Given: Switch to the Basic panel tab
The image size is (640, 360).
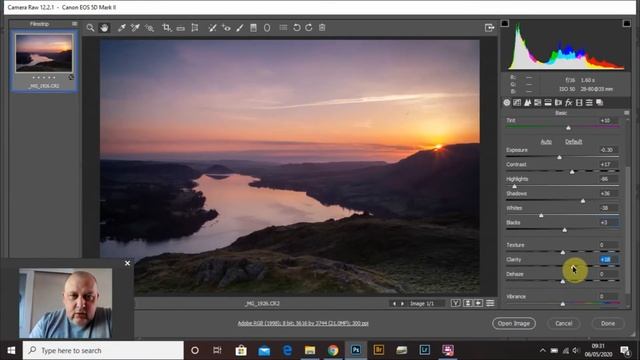Looking at the screenshot, I should pos(507,103).
